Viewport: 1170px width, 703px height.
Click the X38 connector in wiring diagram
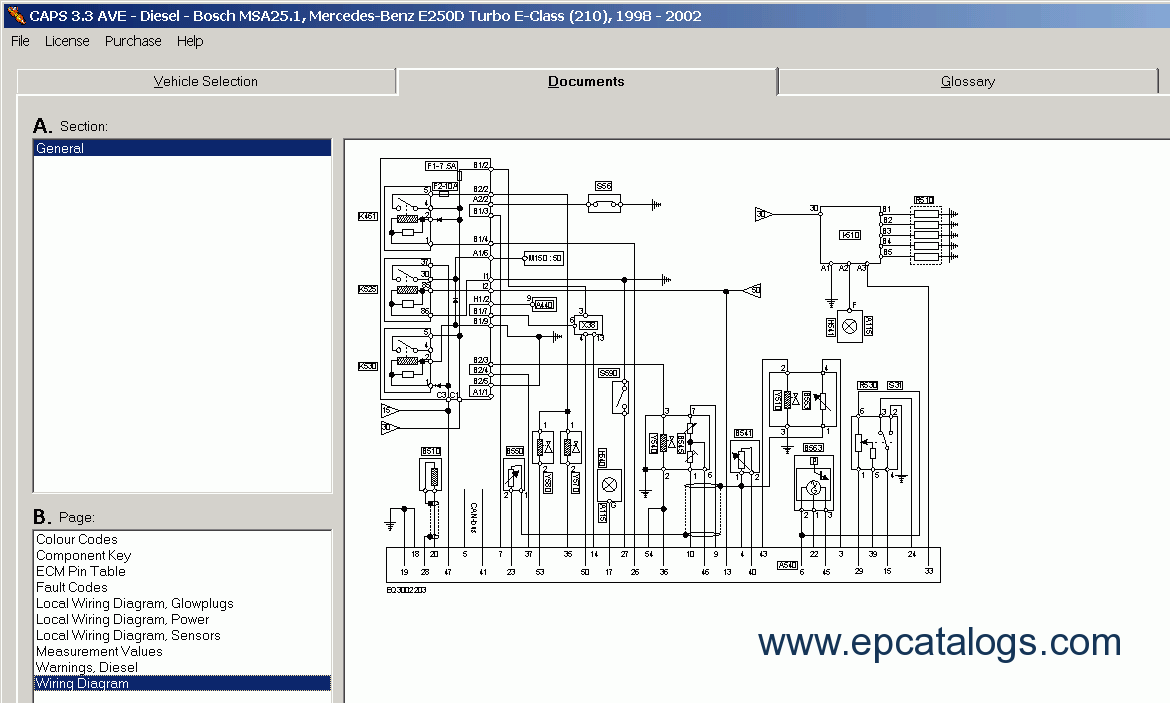[x=588, y=325]
